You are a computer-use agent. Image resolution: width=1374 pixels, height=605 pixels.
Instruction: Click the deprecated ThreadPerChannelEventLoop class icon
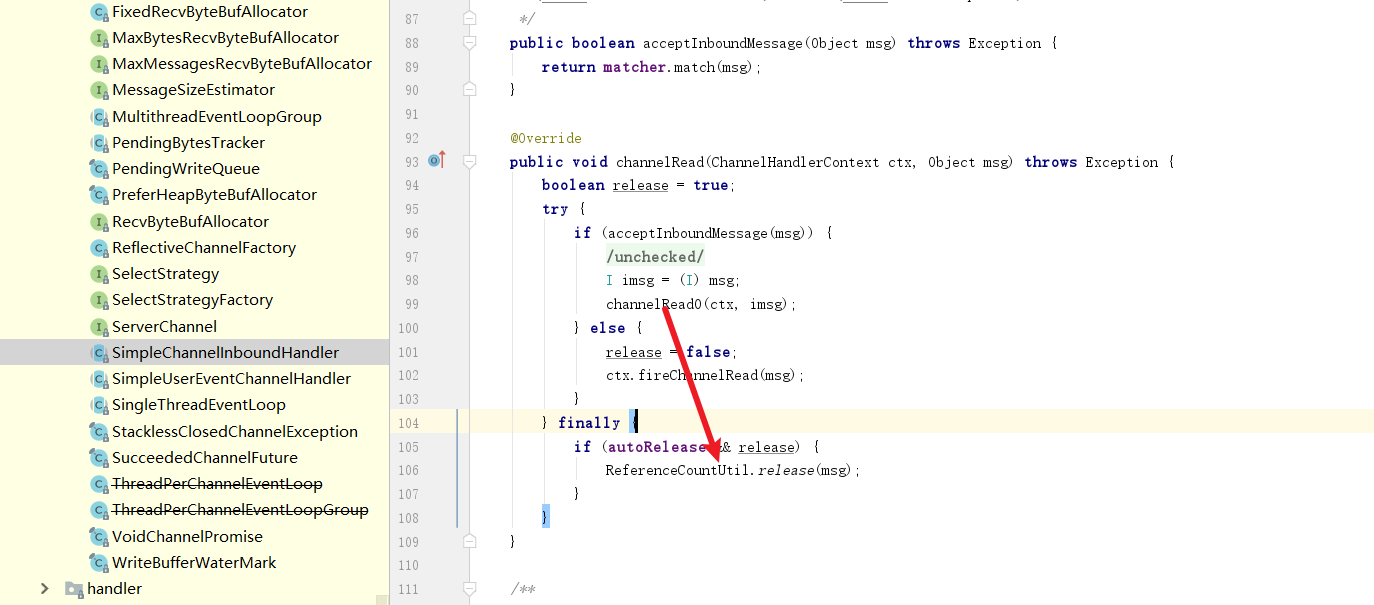click(x=99, y=484)
